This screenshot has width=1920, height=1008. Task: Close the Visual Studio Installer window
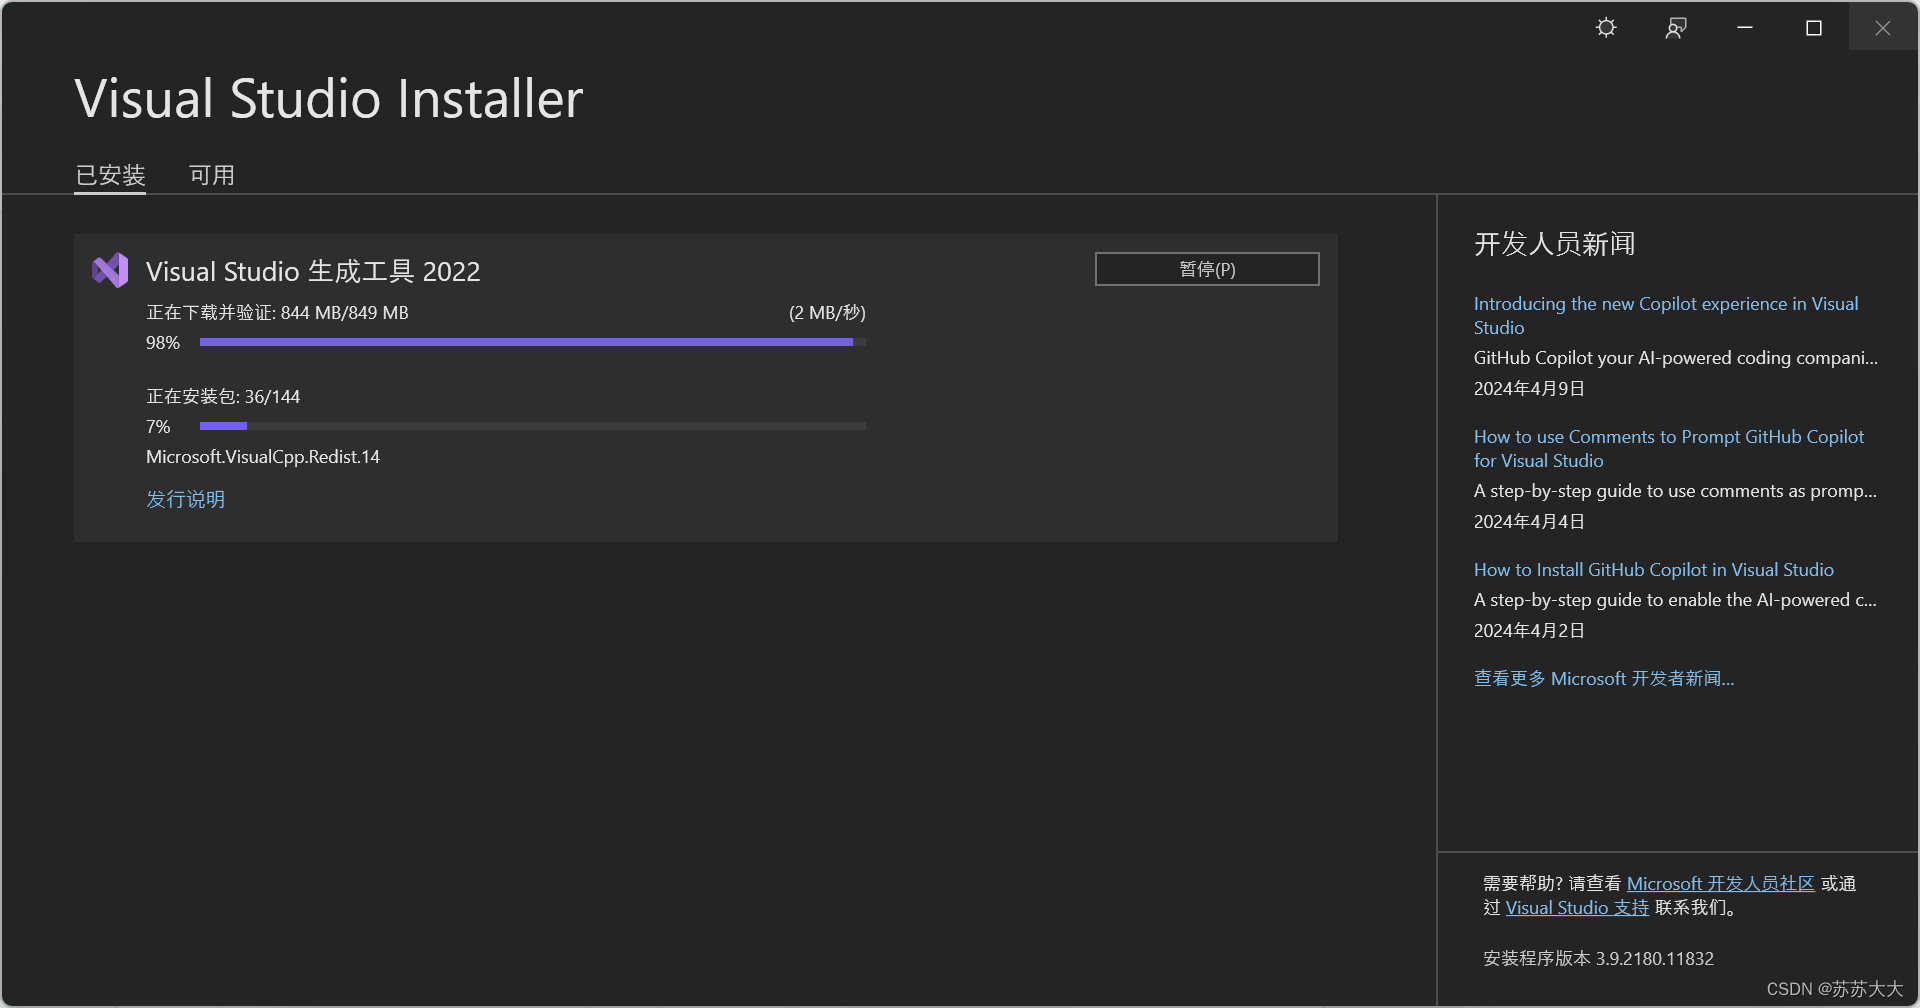point(1883,28)
